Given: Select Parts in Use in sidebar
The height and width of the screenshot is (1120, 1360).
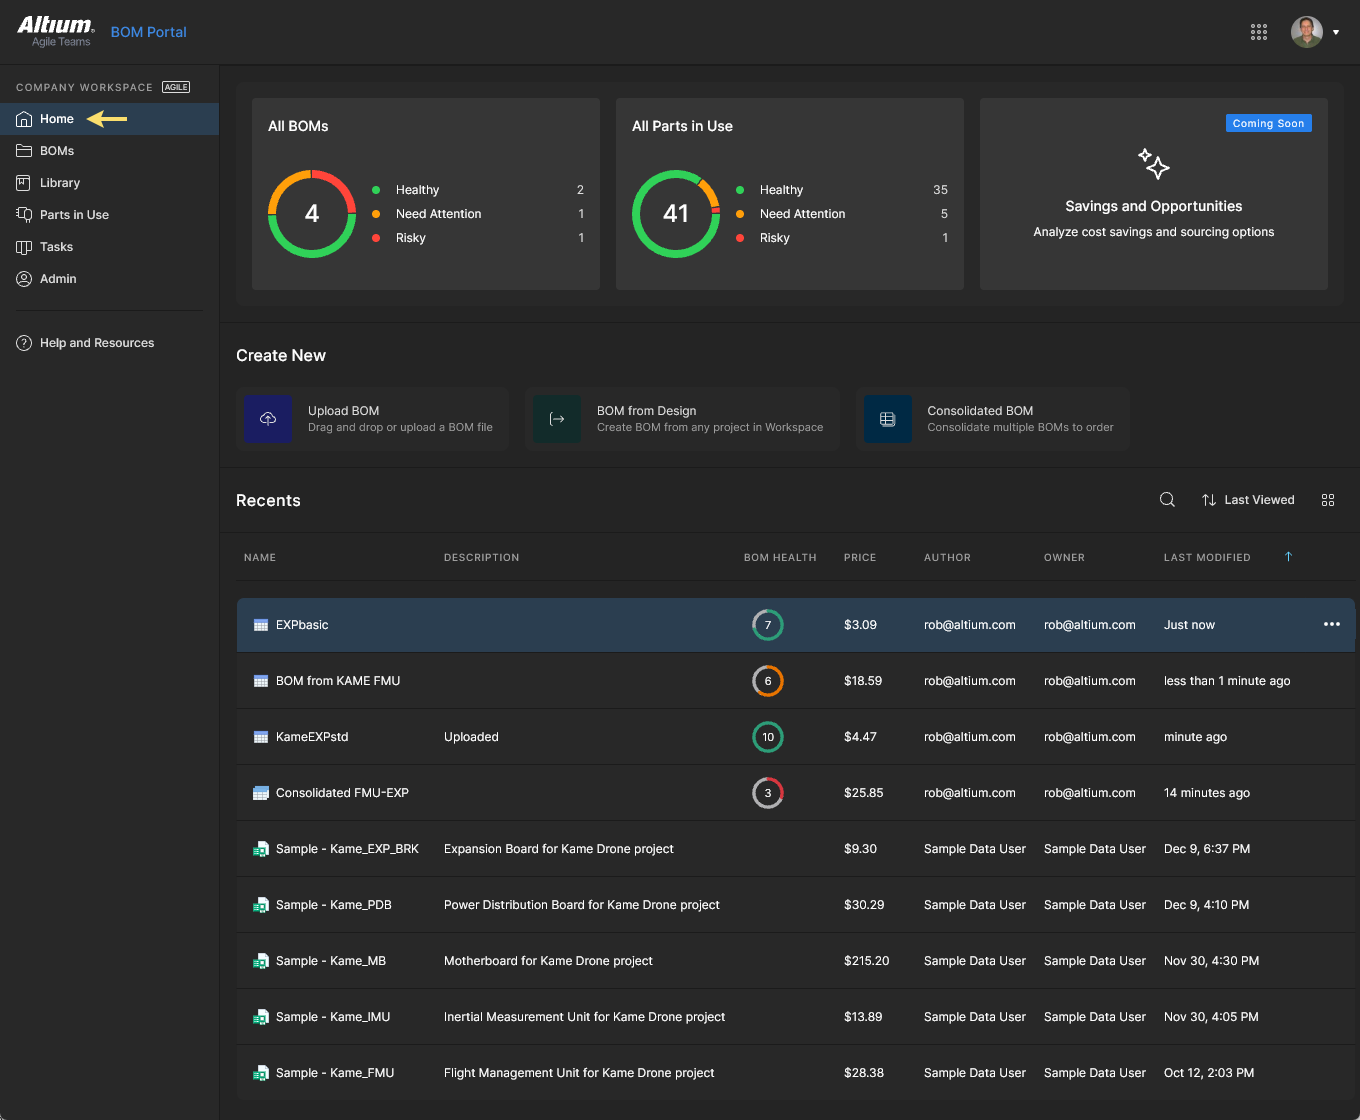Looking at the screenshot, I should (x=74, y=215).
